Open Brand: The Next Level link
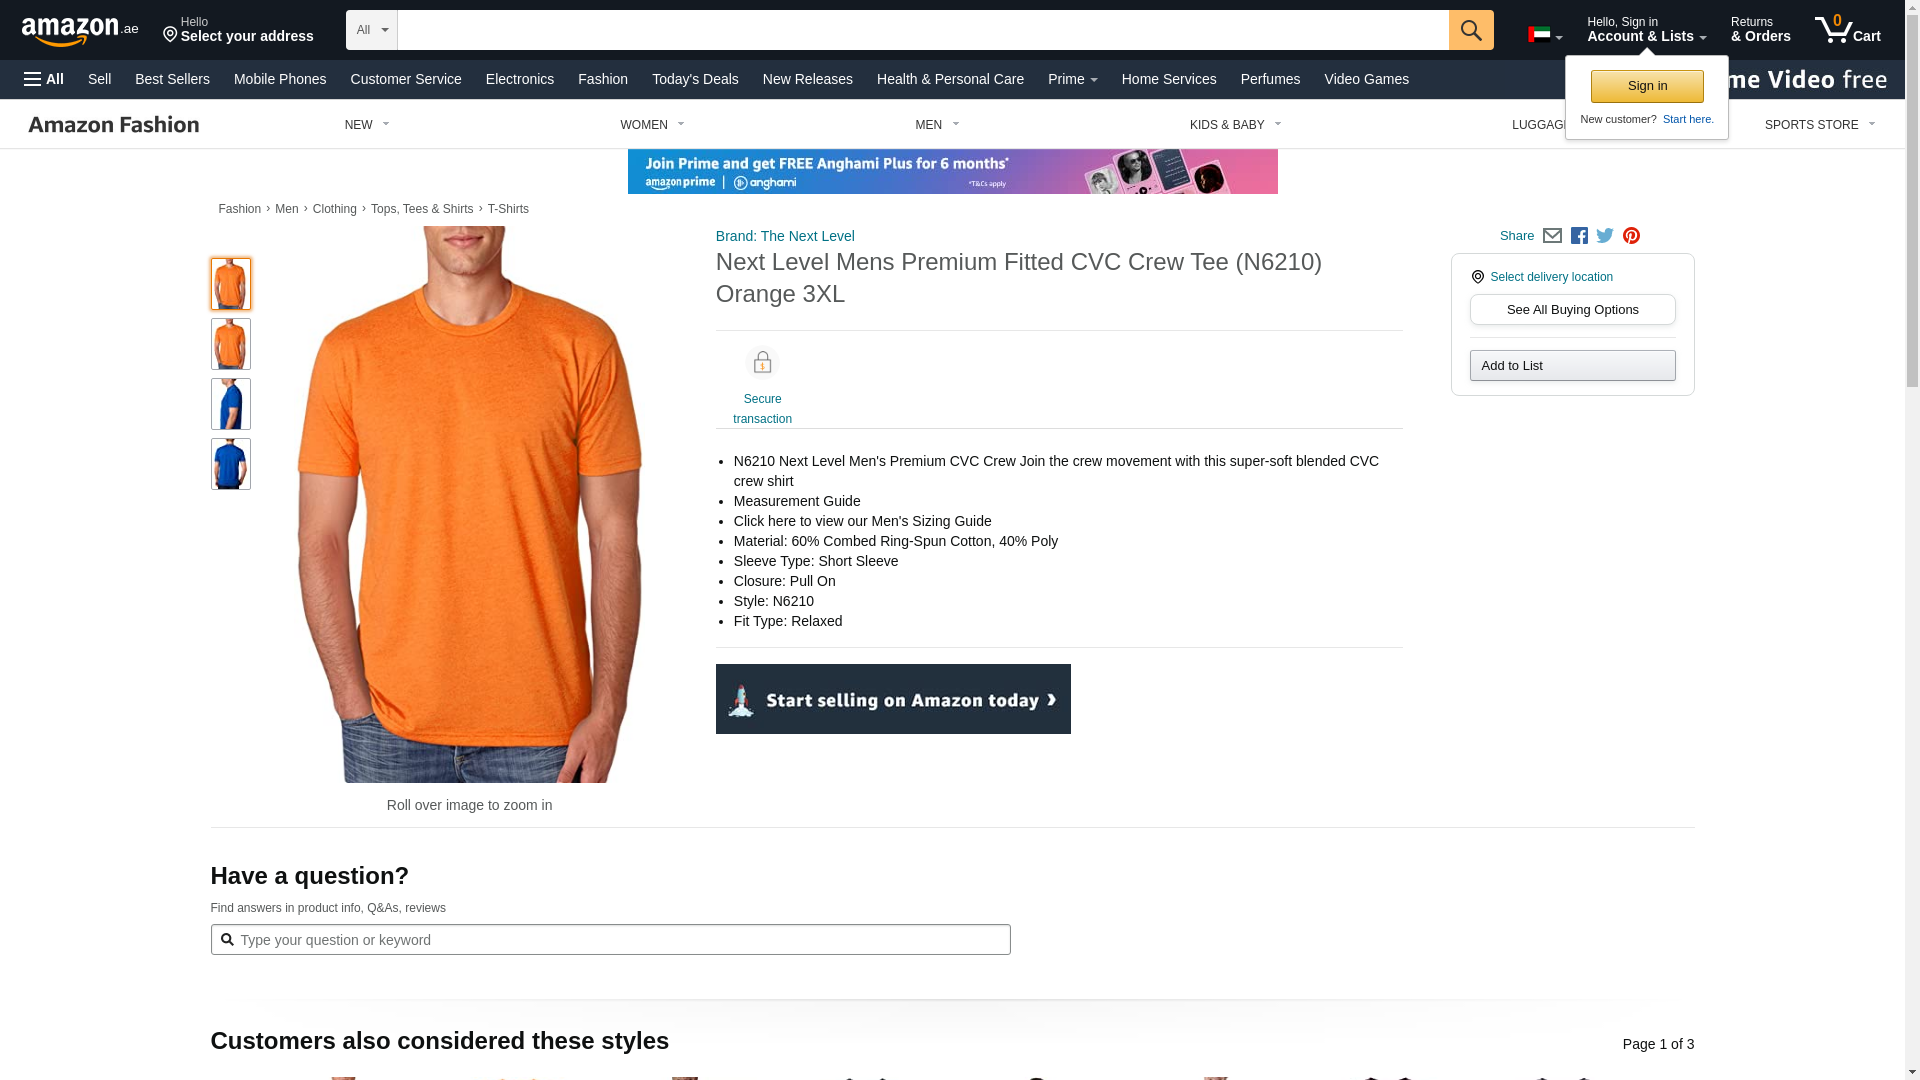This screenshot has height=1080, width=1920. 785,236
